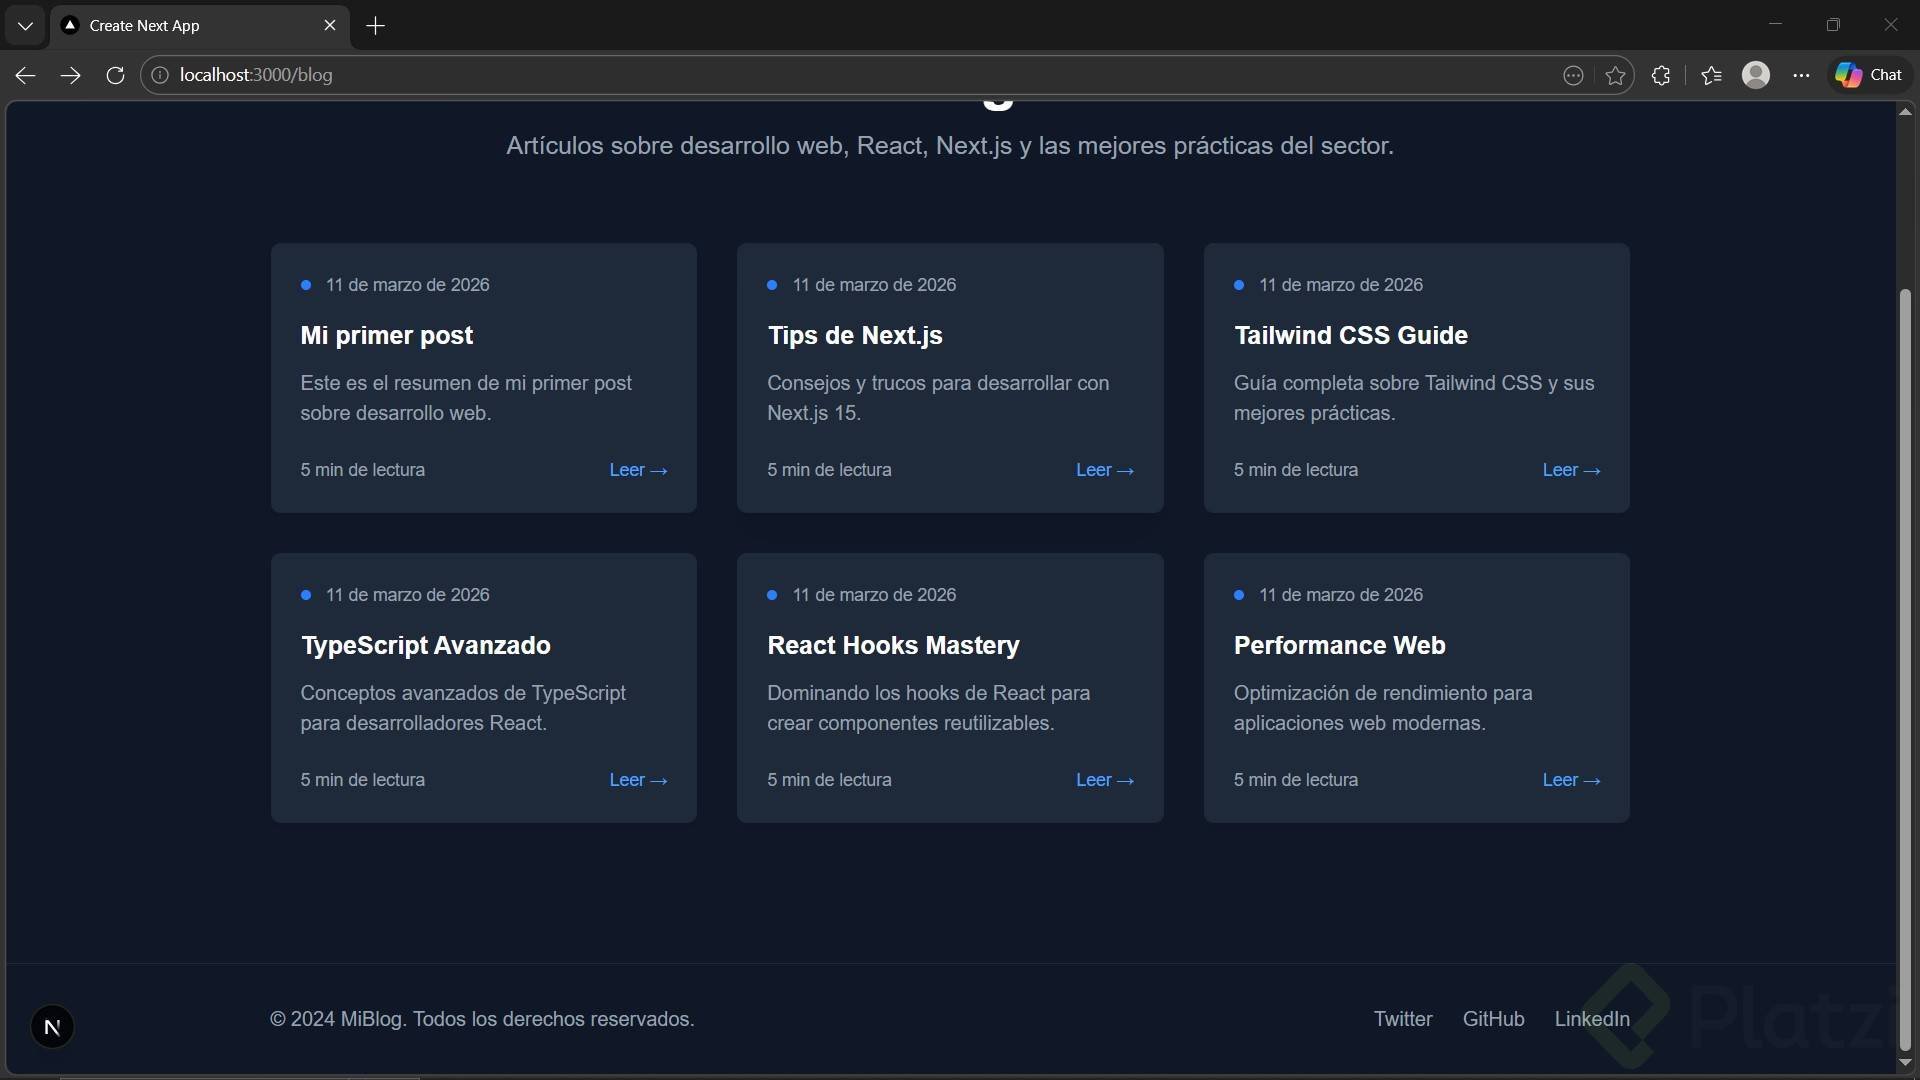The width and height of the screenshot is (1920, 1080).
Task: Open a new tab with plus button
Action: coord(375,25)
